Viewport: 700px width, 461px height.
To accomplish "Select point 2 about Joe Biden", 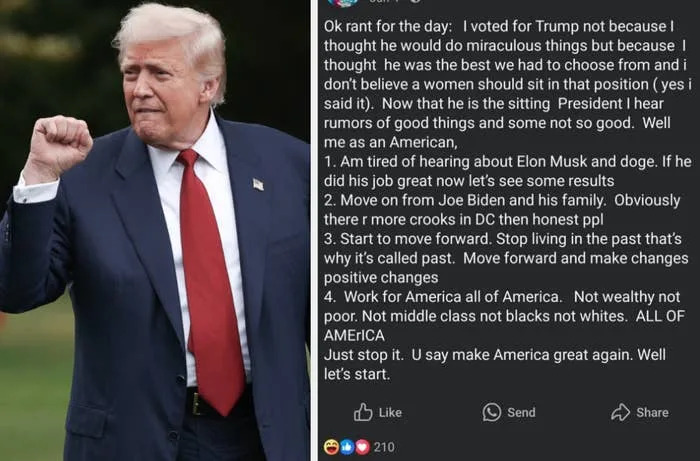I will 502,210.
